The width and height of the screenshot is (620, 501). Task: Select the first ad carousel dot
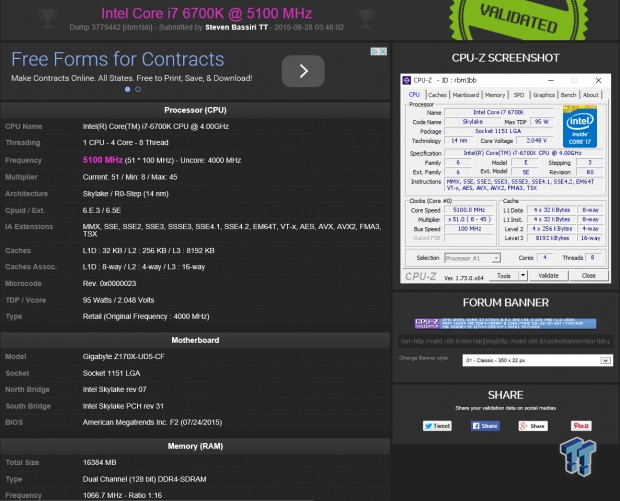(x=127, y=89)
